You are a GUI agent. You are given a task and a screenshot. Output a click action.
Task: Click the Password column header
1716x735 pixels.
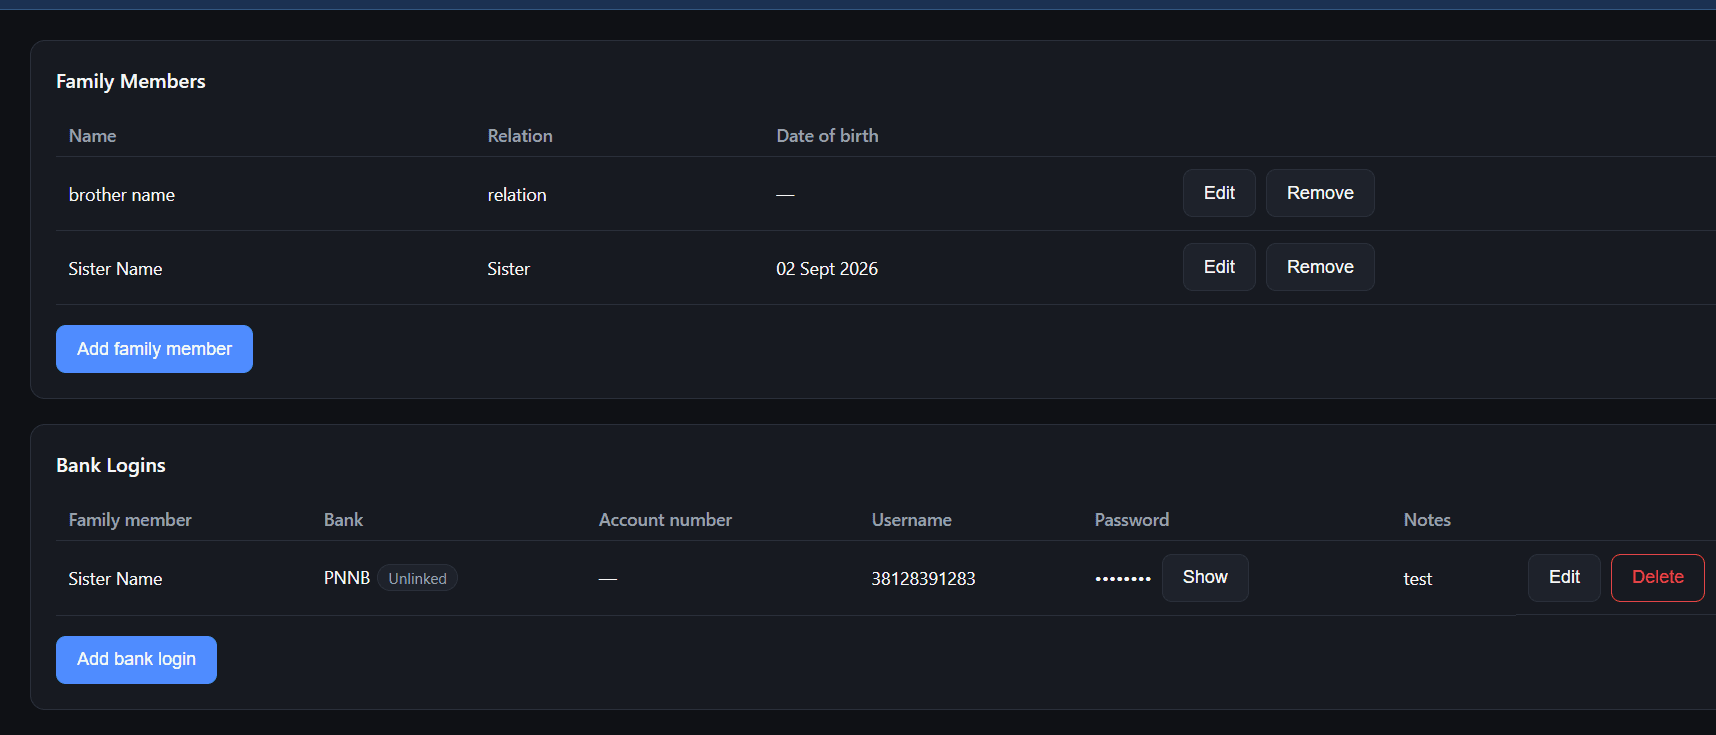(1131, 520)
